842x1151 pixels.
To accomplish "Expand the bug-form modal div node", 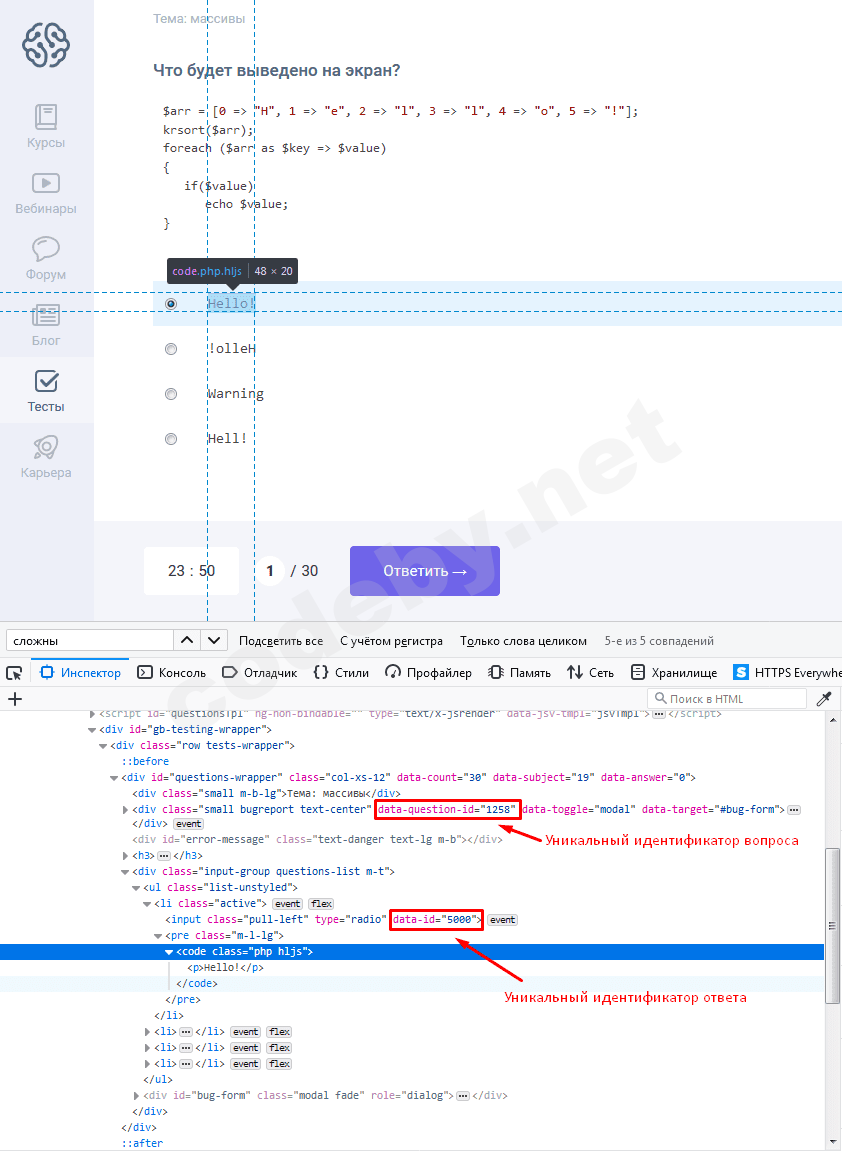I will pyautogui.click(x=136, y=1095).
